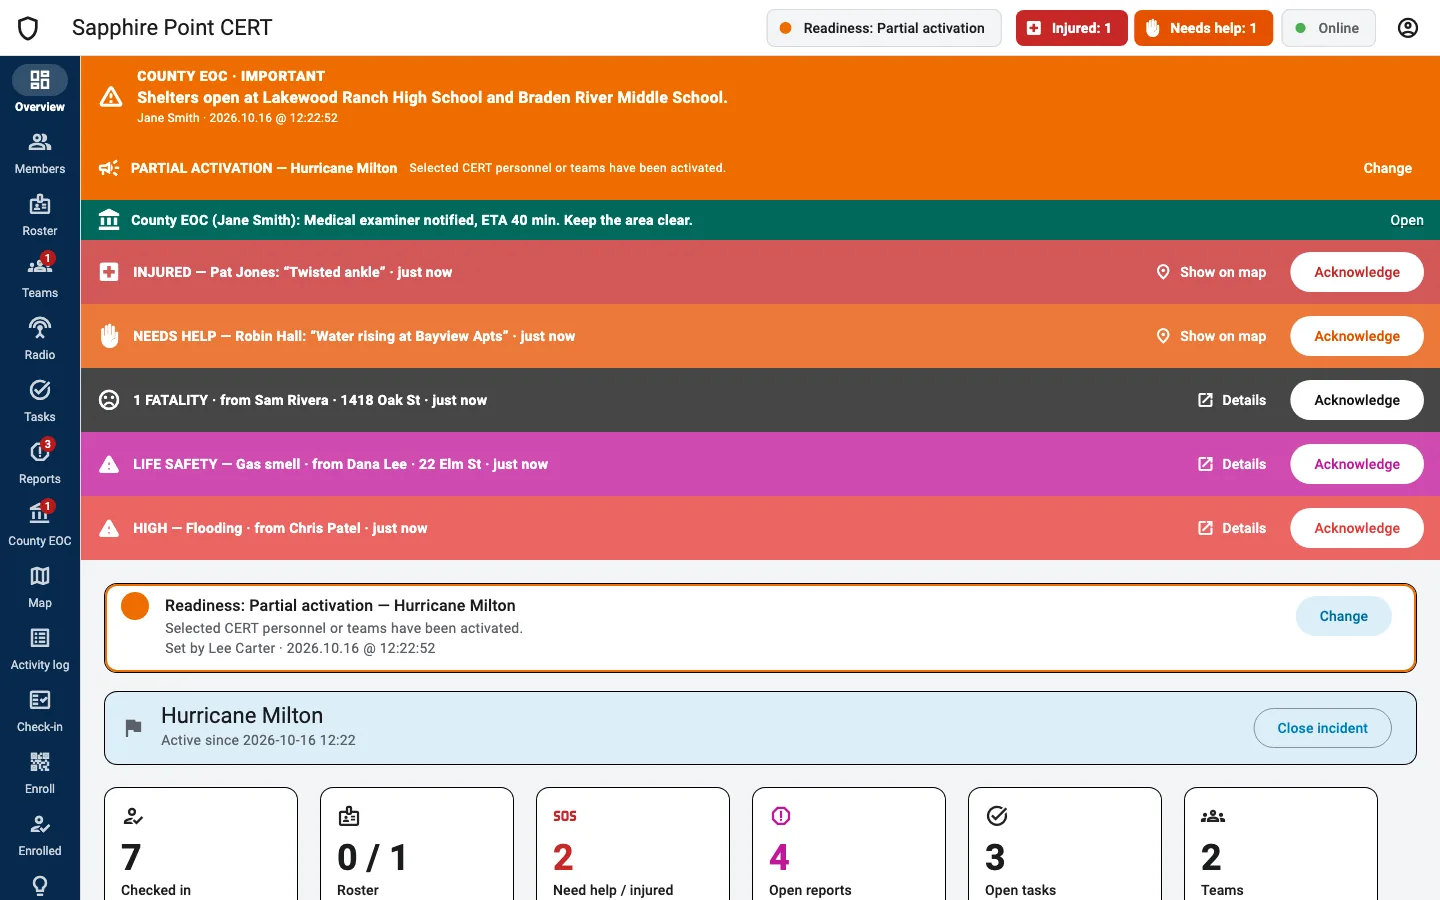This screenshot has width=1440, height=900.
Task: Open the Teams stat card
Action: 1281,844
